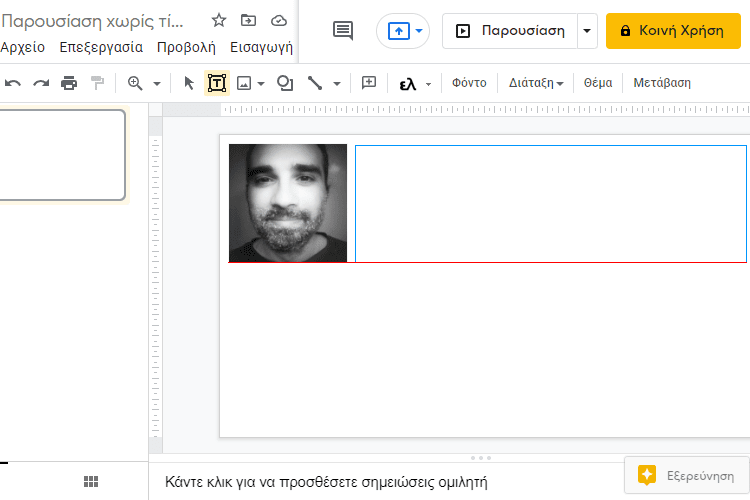This screenshot has height=500, width=750.
Task: Expand the line type dropdown arrow
Action: [x=337, y=84]
